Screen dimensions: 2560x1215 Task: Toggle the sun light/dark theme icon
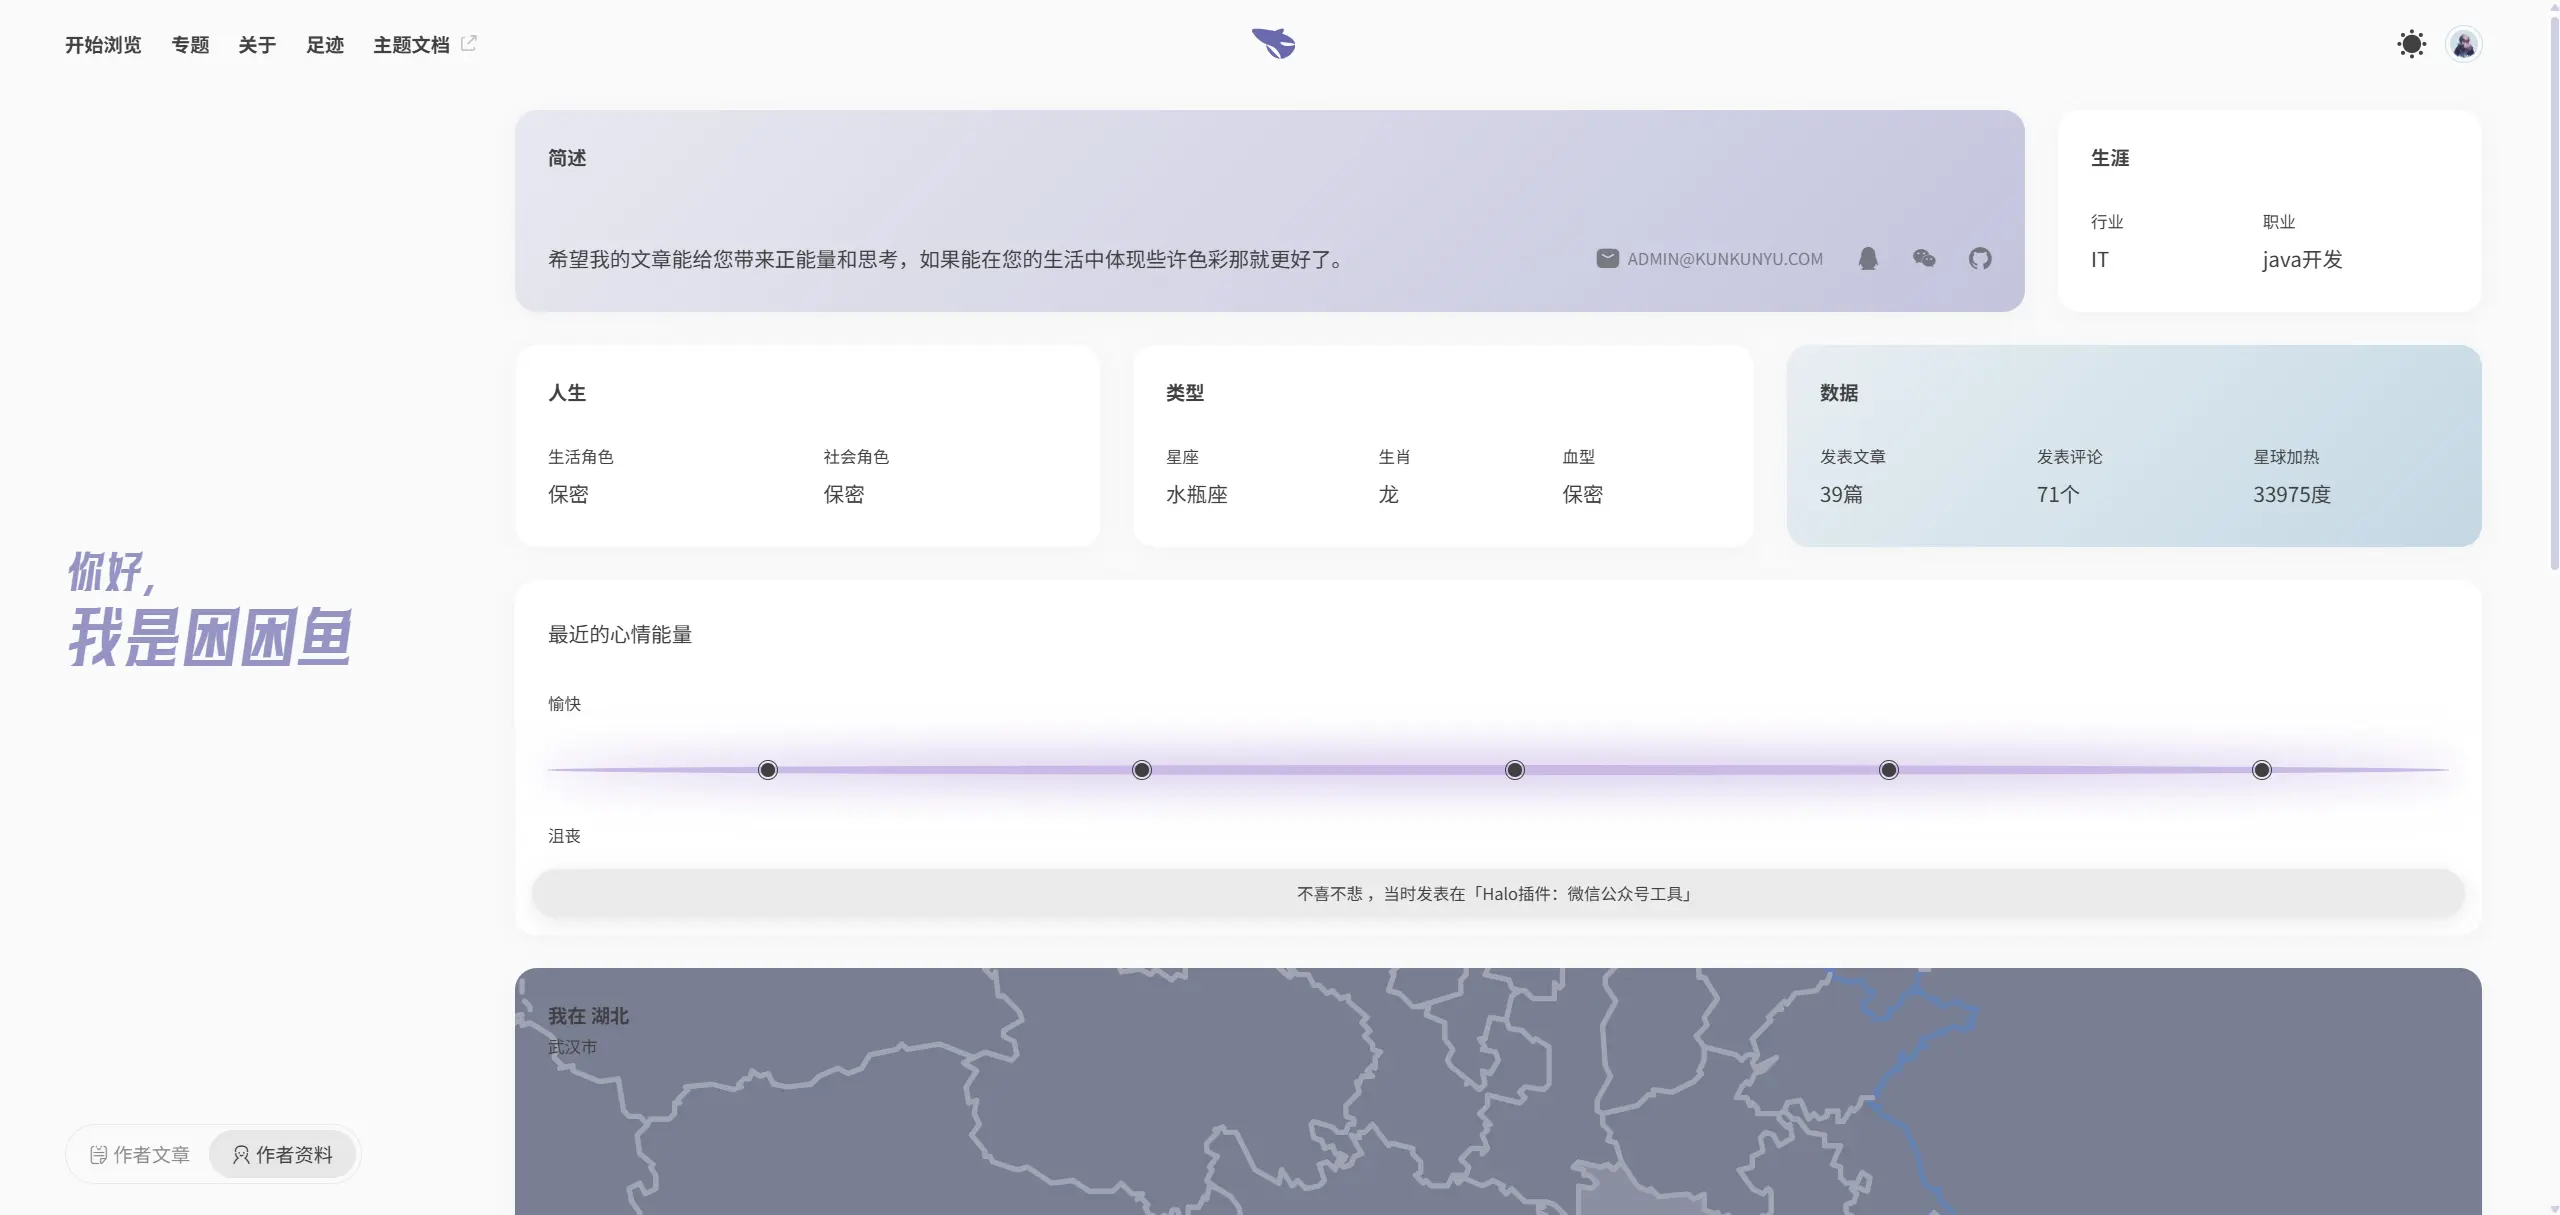(2411, 44)
